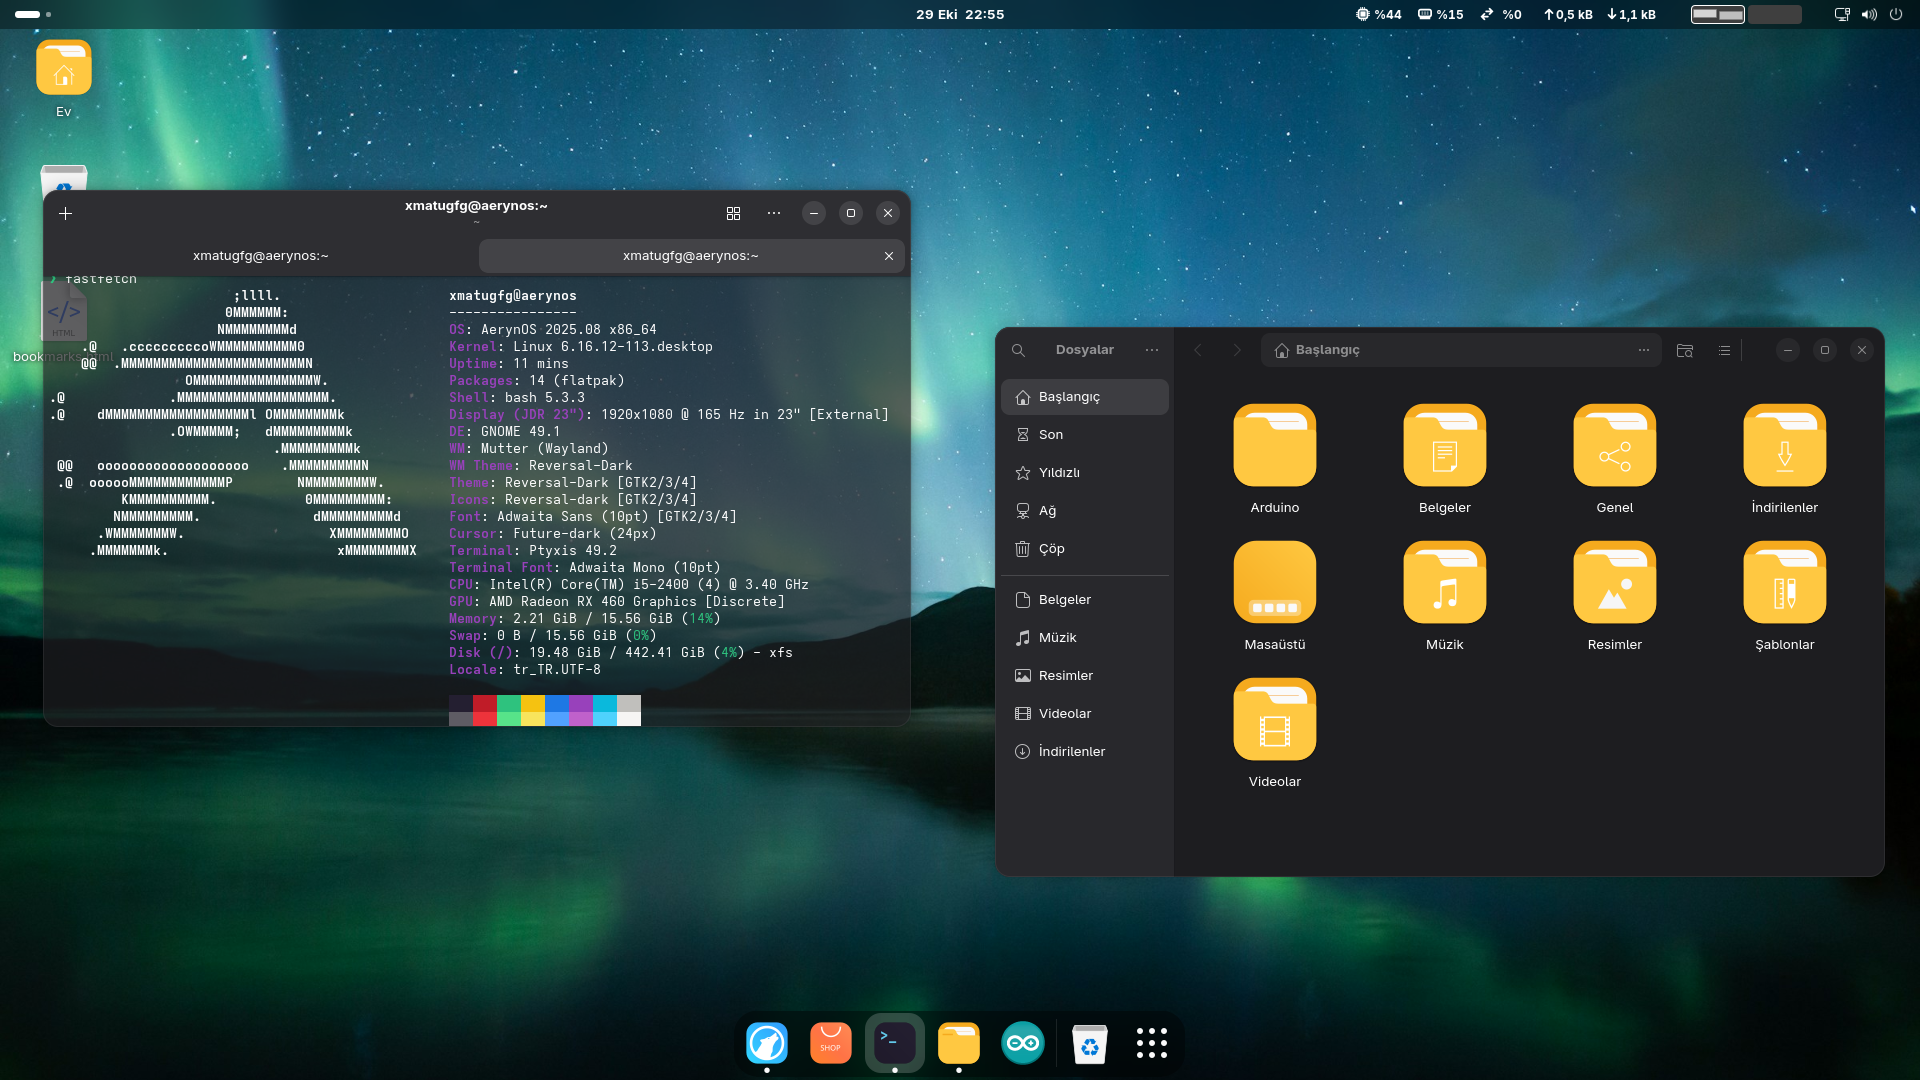Launch Arduino IDE from the dock
This screenshot has height=1080, width=1920.
[x=1022, y=1044]
